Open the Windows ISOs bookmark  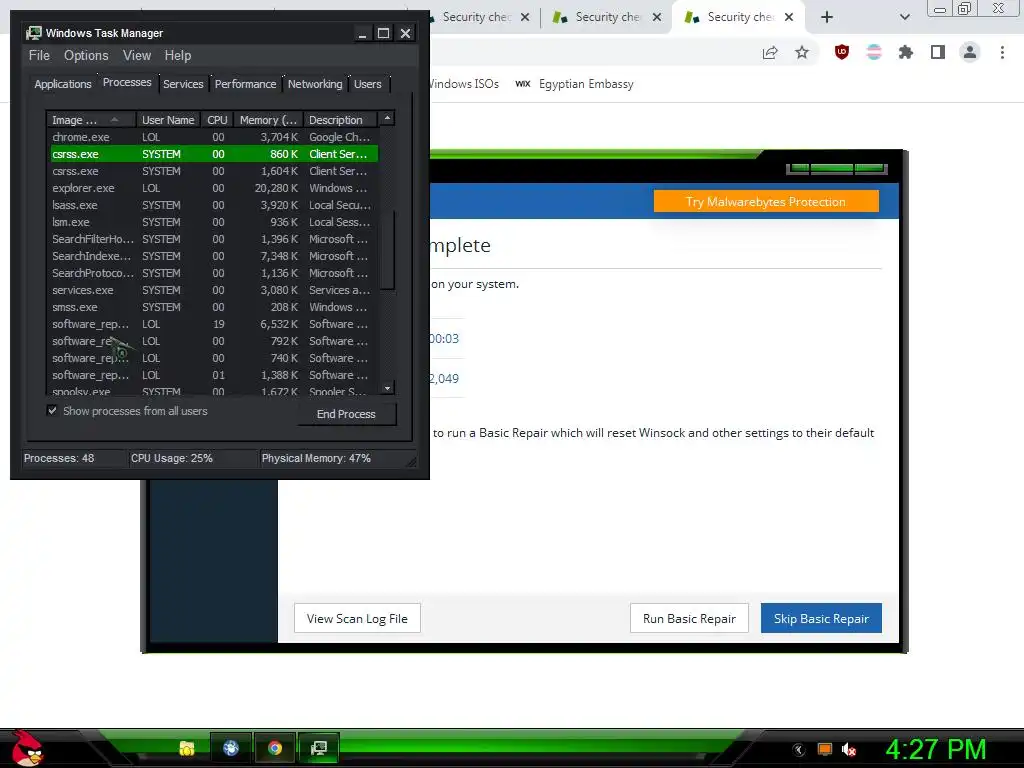point(465,84)
